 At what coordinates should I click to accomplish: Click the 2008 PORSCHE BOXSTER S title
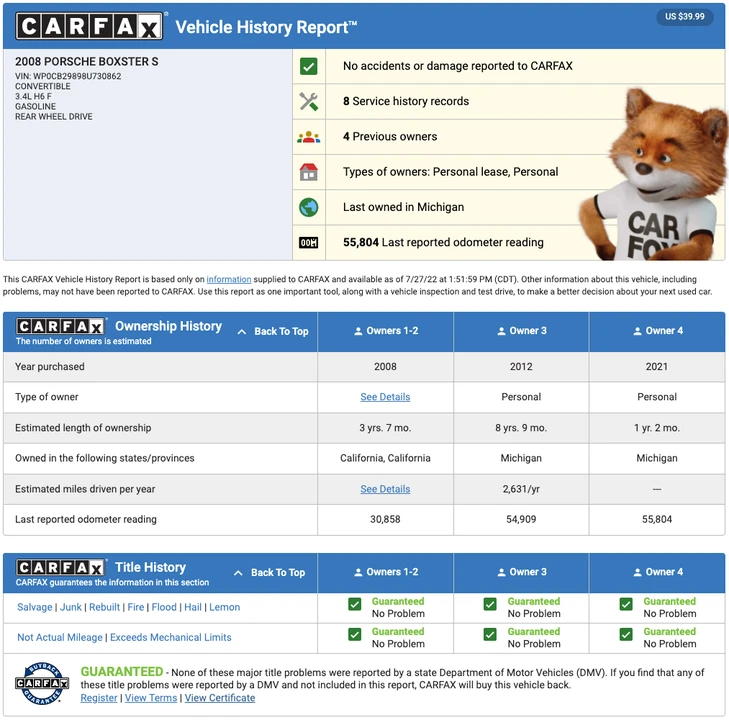(x=86, y=62)
